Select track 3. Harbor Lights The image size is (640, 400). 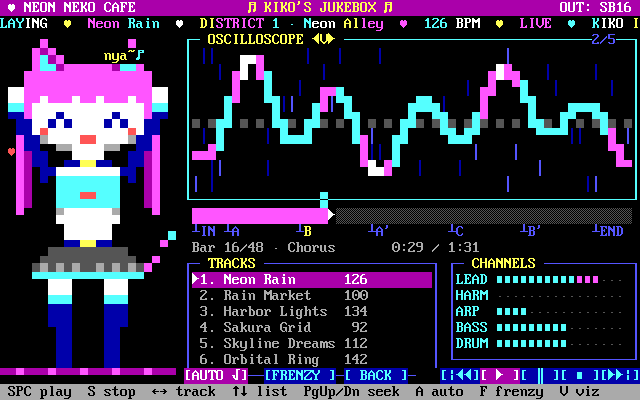(312, 311)
